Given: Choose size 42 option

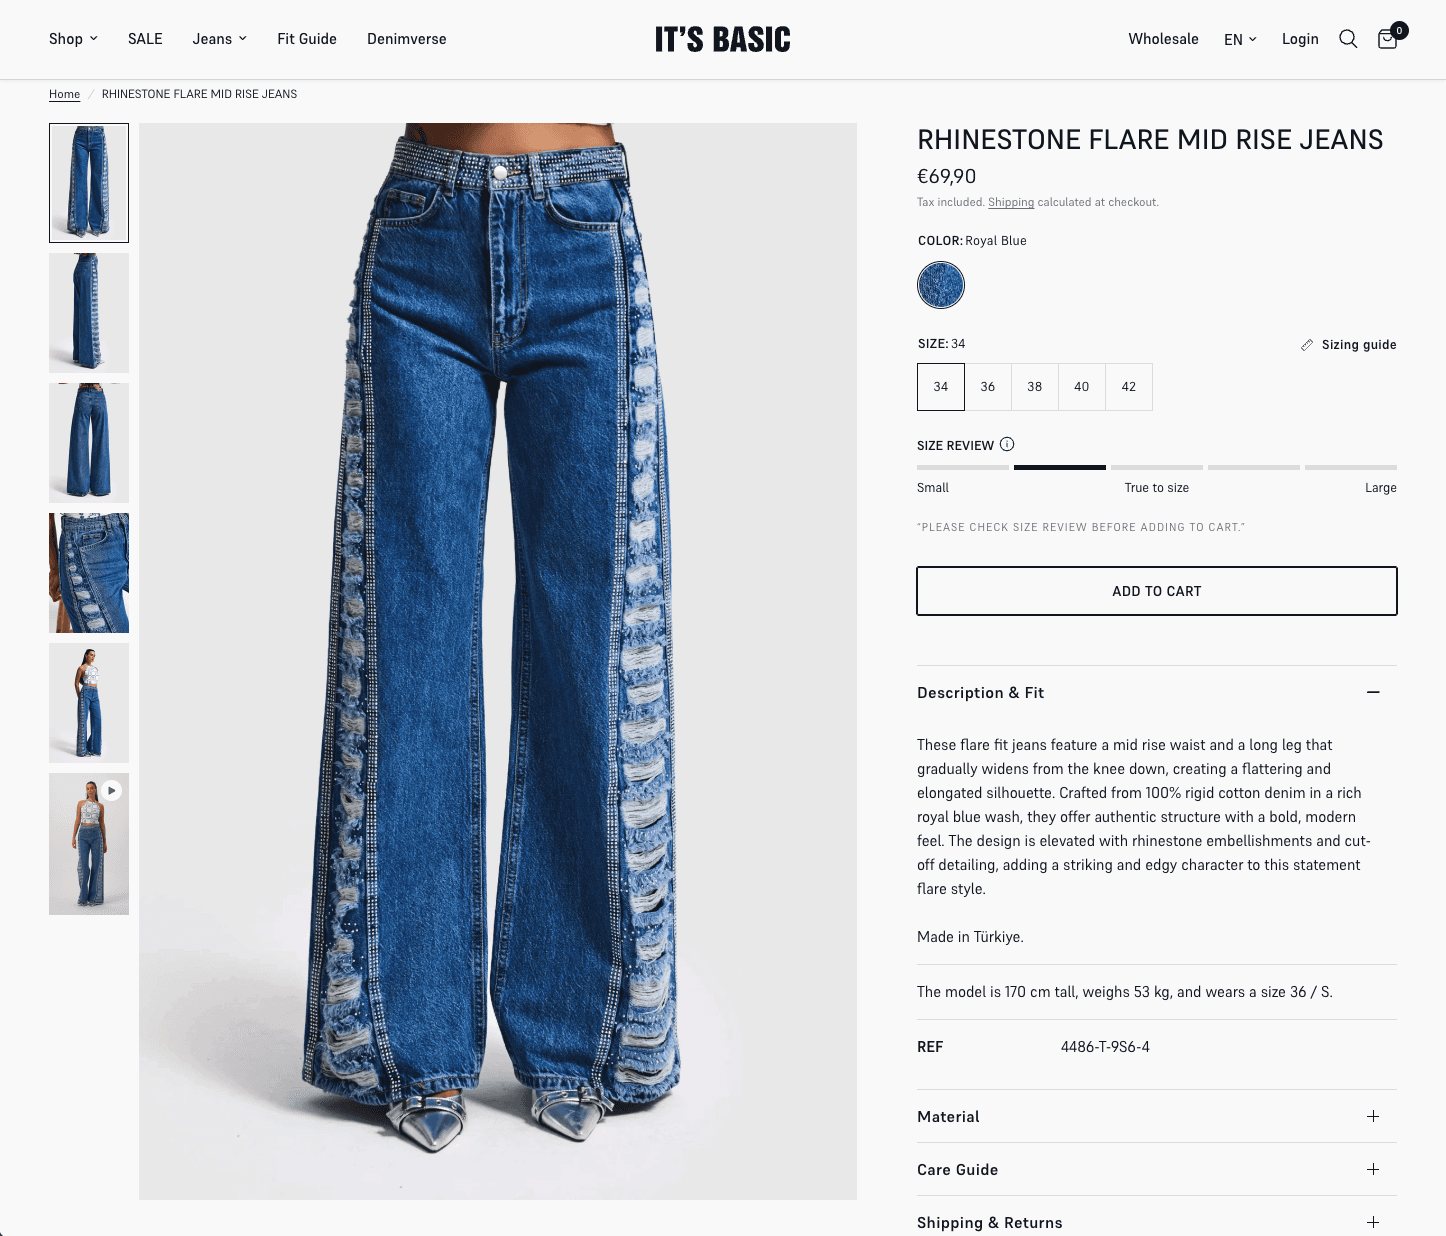Looking at the screenshot, I should (1129, 387).
